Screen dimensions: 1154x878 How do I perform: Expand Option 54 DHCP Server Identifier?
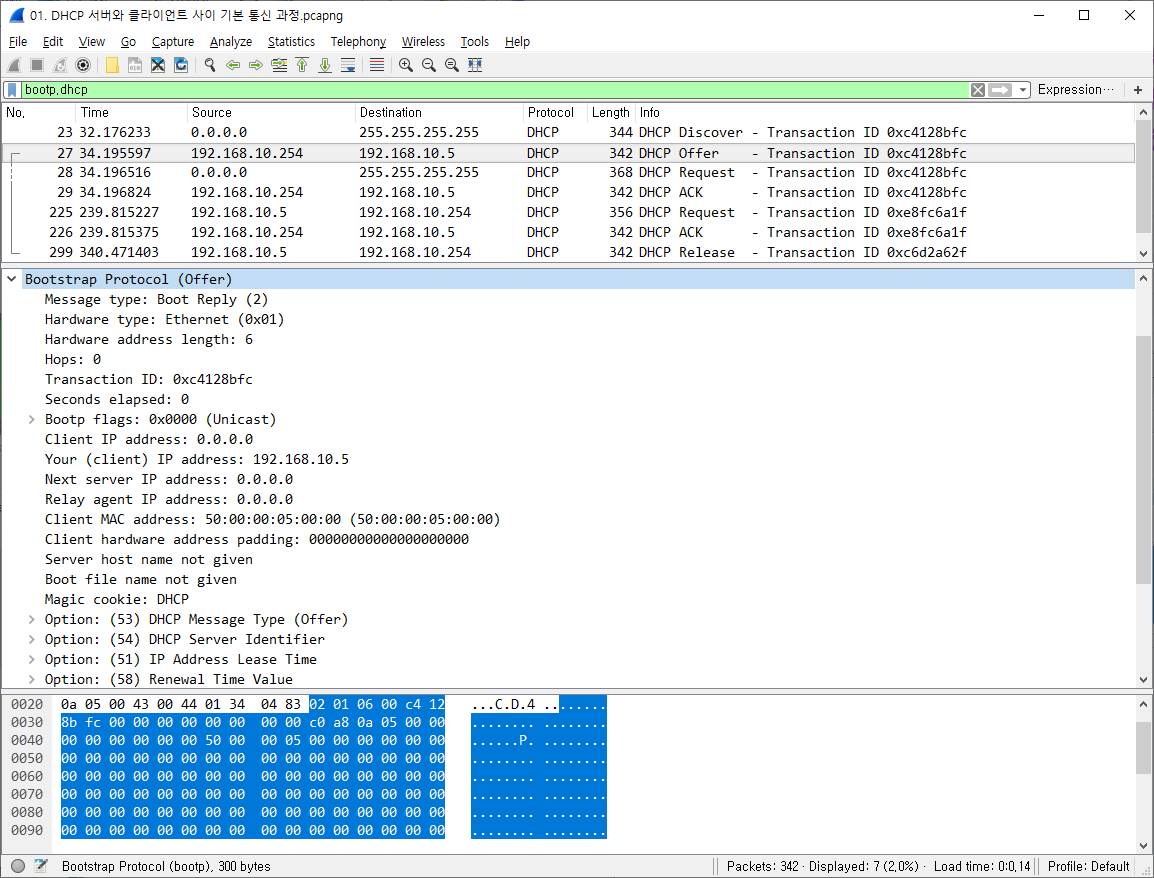point(32,640)
